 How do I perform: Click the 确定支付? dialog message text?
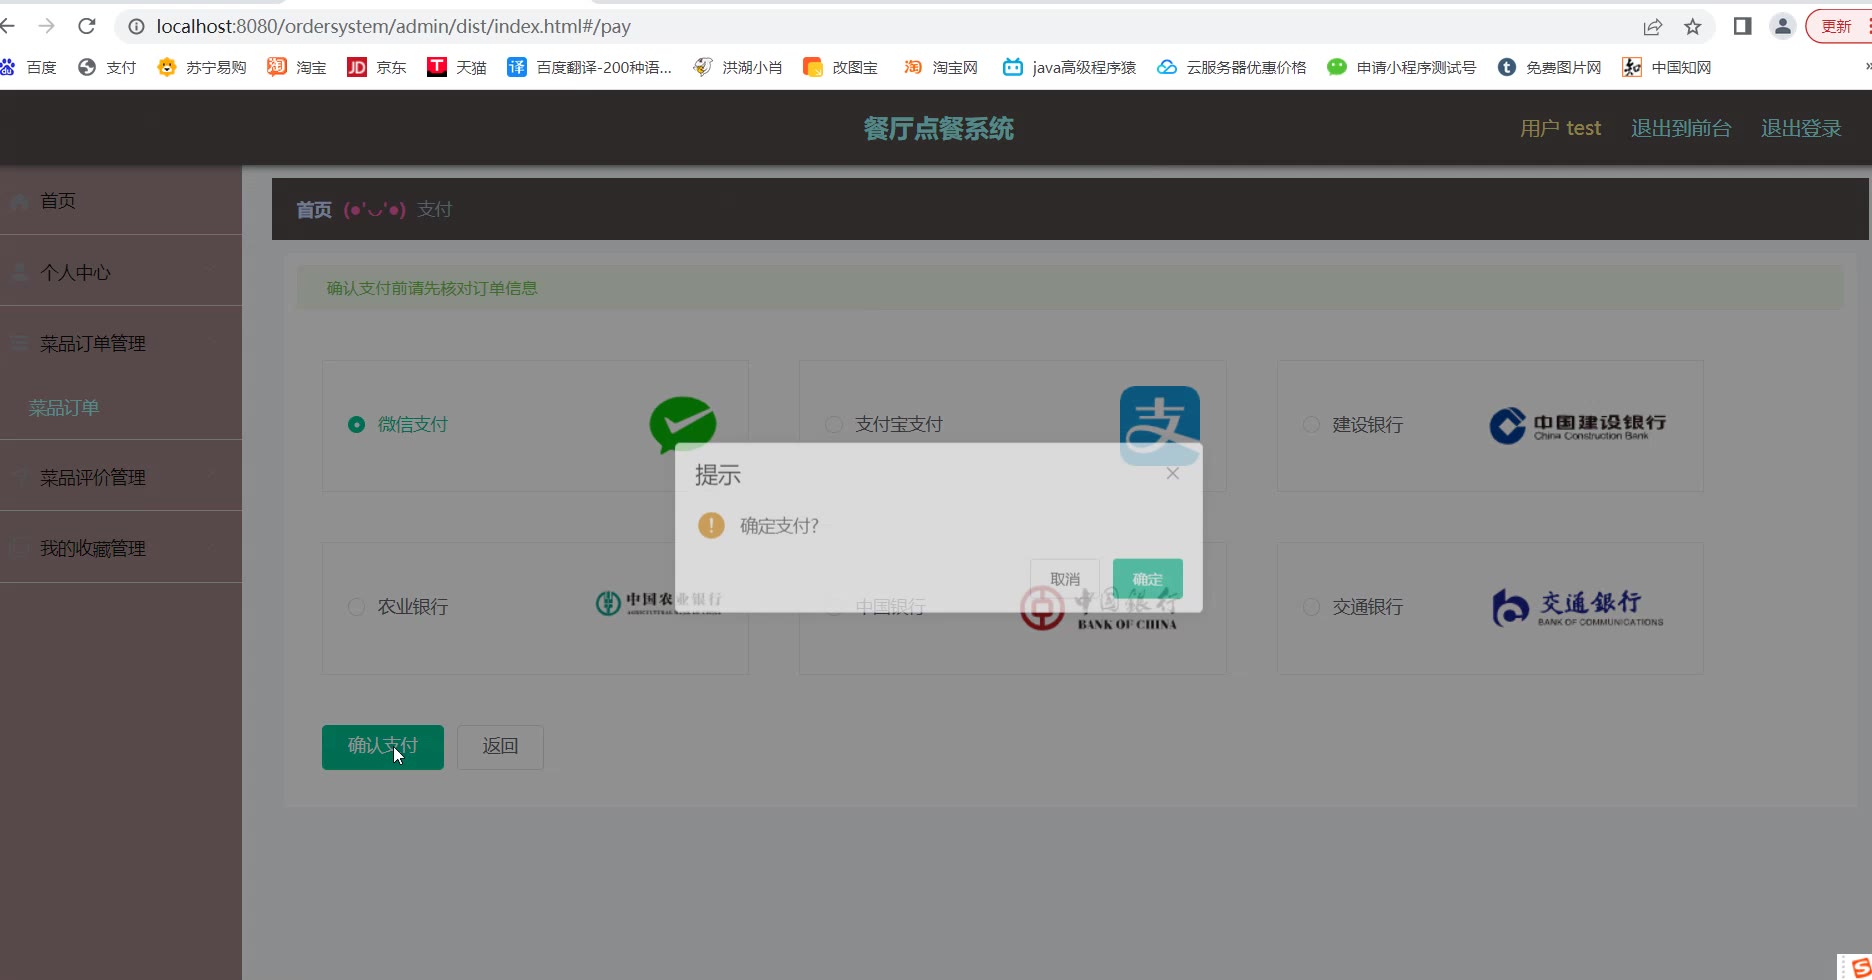click(x=780, y=526)
